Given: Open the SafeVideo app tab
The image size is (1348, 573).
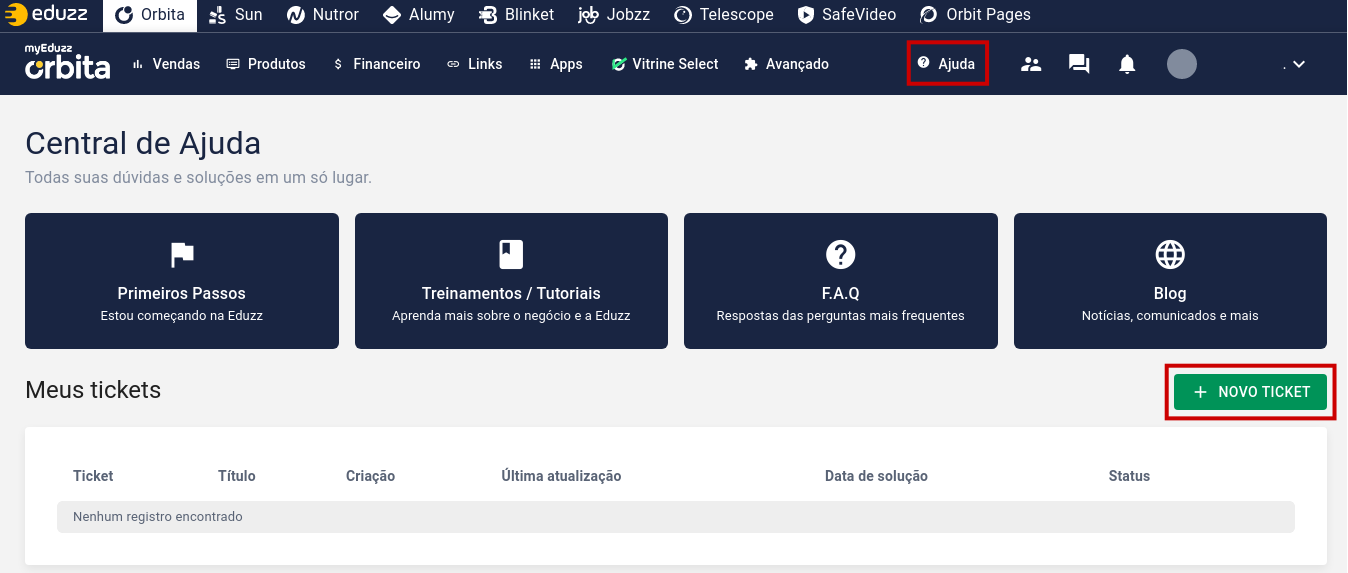Looking at the screenshot, I should click(x=847, y=15).
